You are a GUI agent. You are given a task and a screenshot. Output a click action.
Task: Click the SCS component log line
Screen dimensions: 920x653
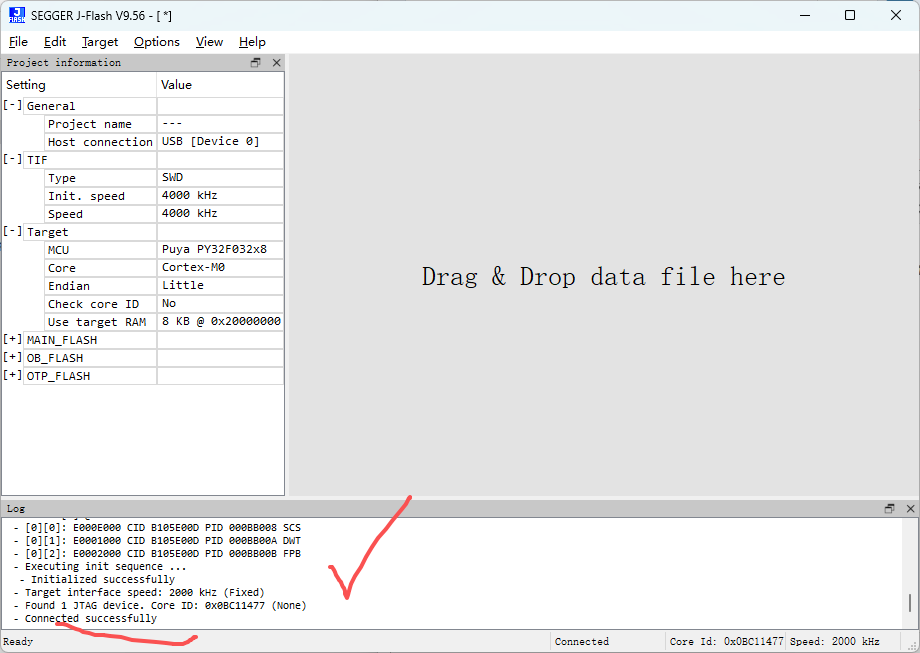[157, 528]
